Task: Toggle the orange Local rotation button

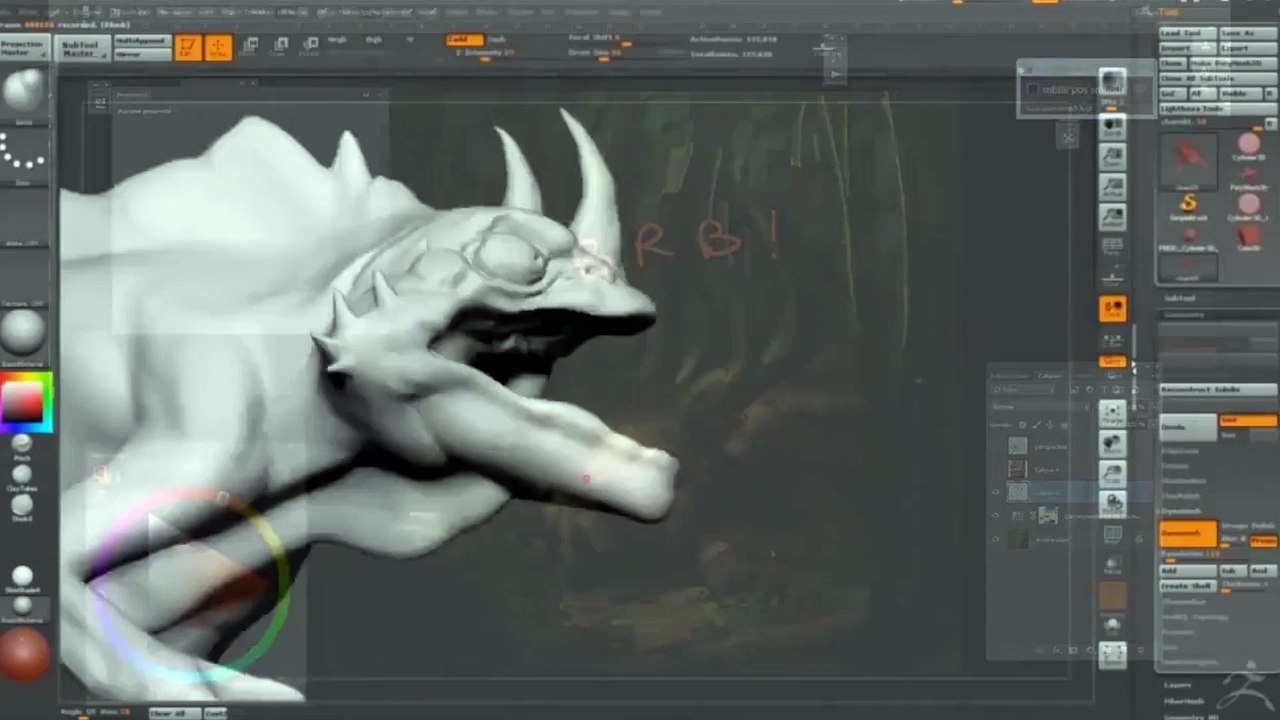Action: tap(1112, 309)
